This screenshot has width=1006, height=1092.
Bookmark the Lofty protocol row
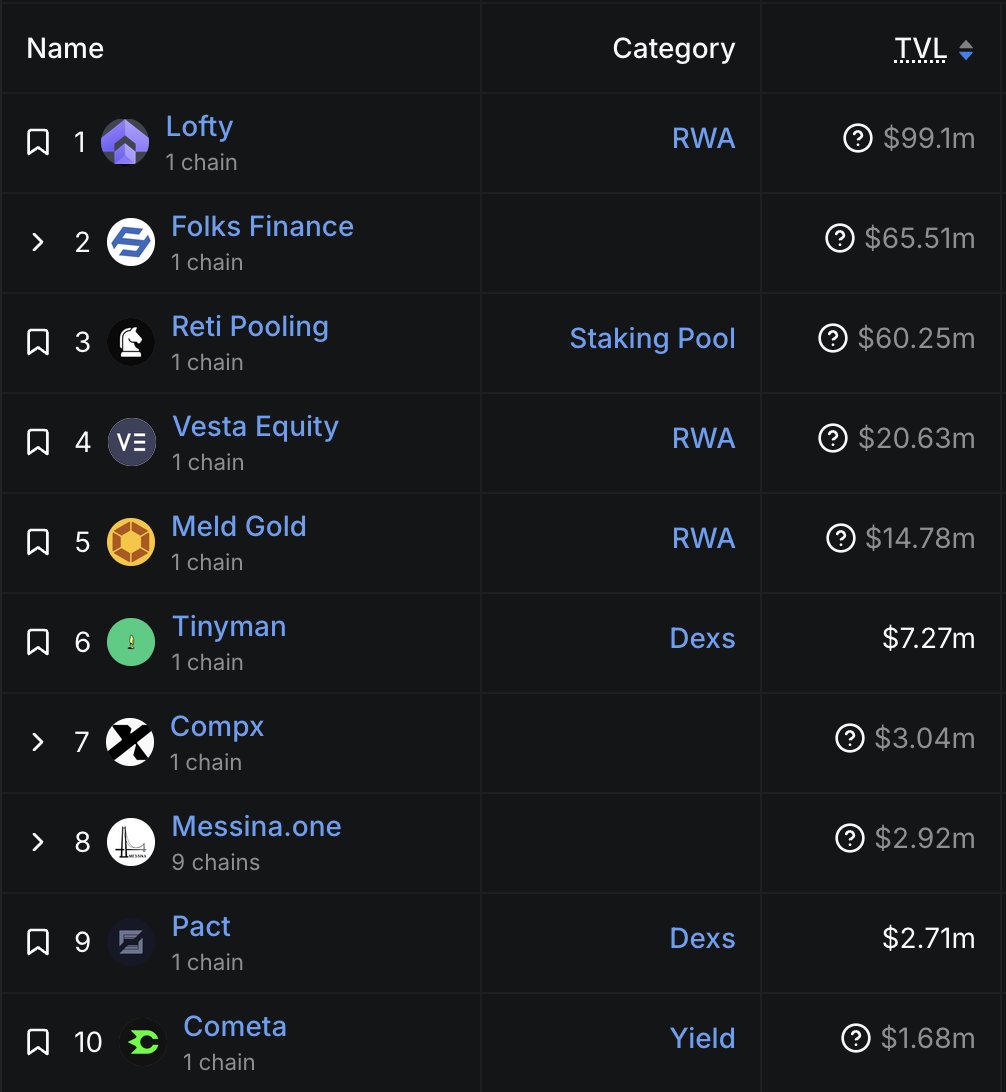point(38,142)
